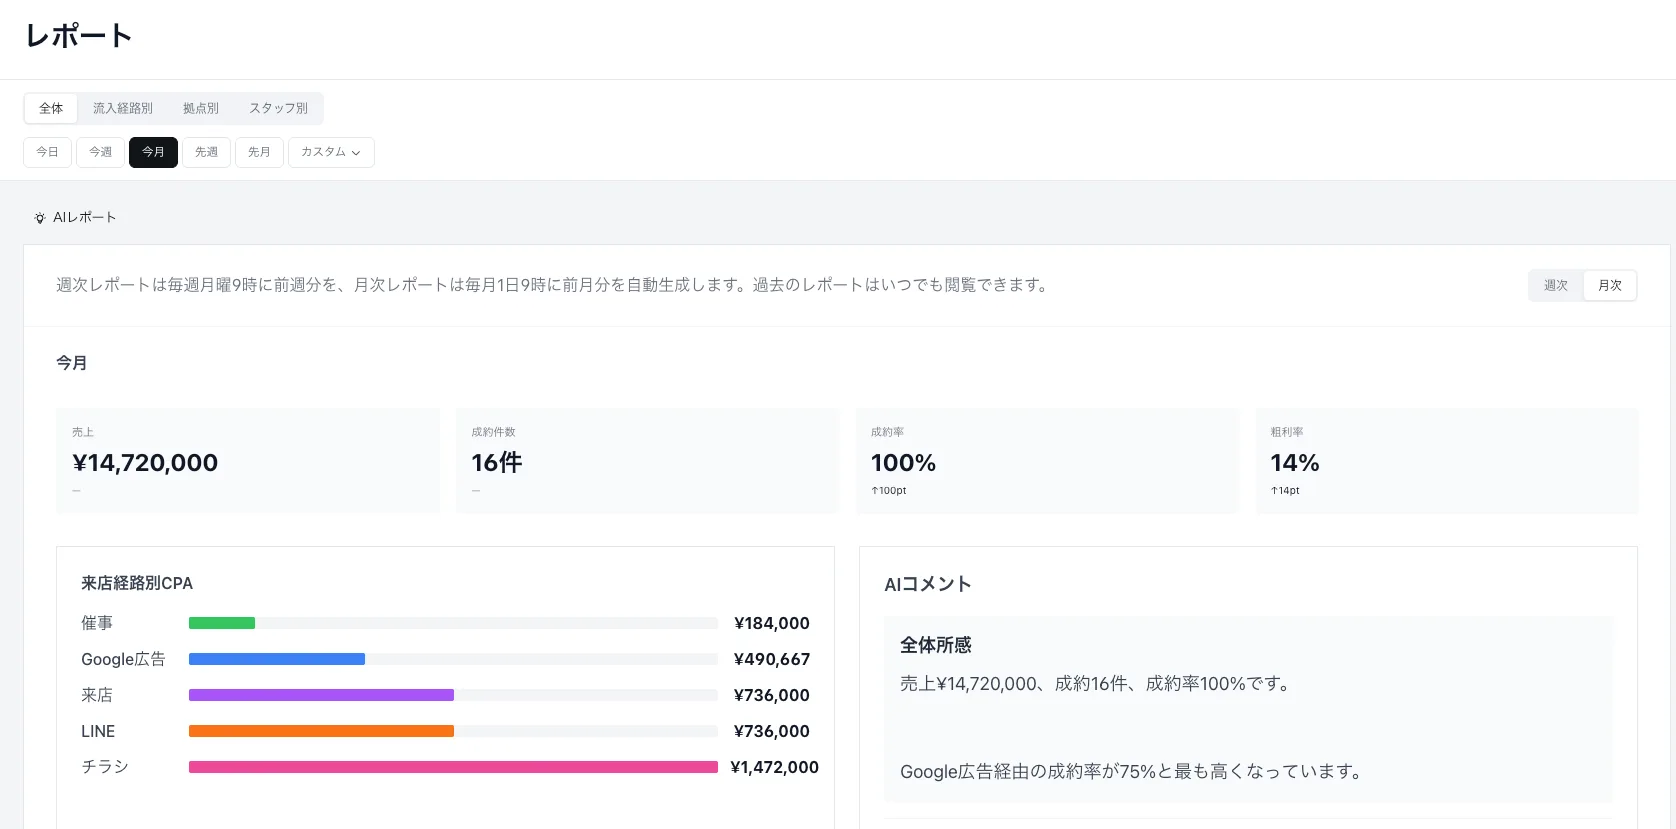Click the lightbulb icon beside AIレポート
The image size is (1676, 829).
(x=40, y=217)
